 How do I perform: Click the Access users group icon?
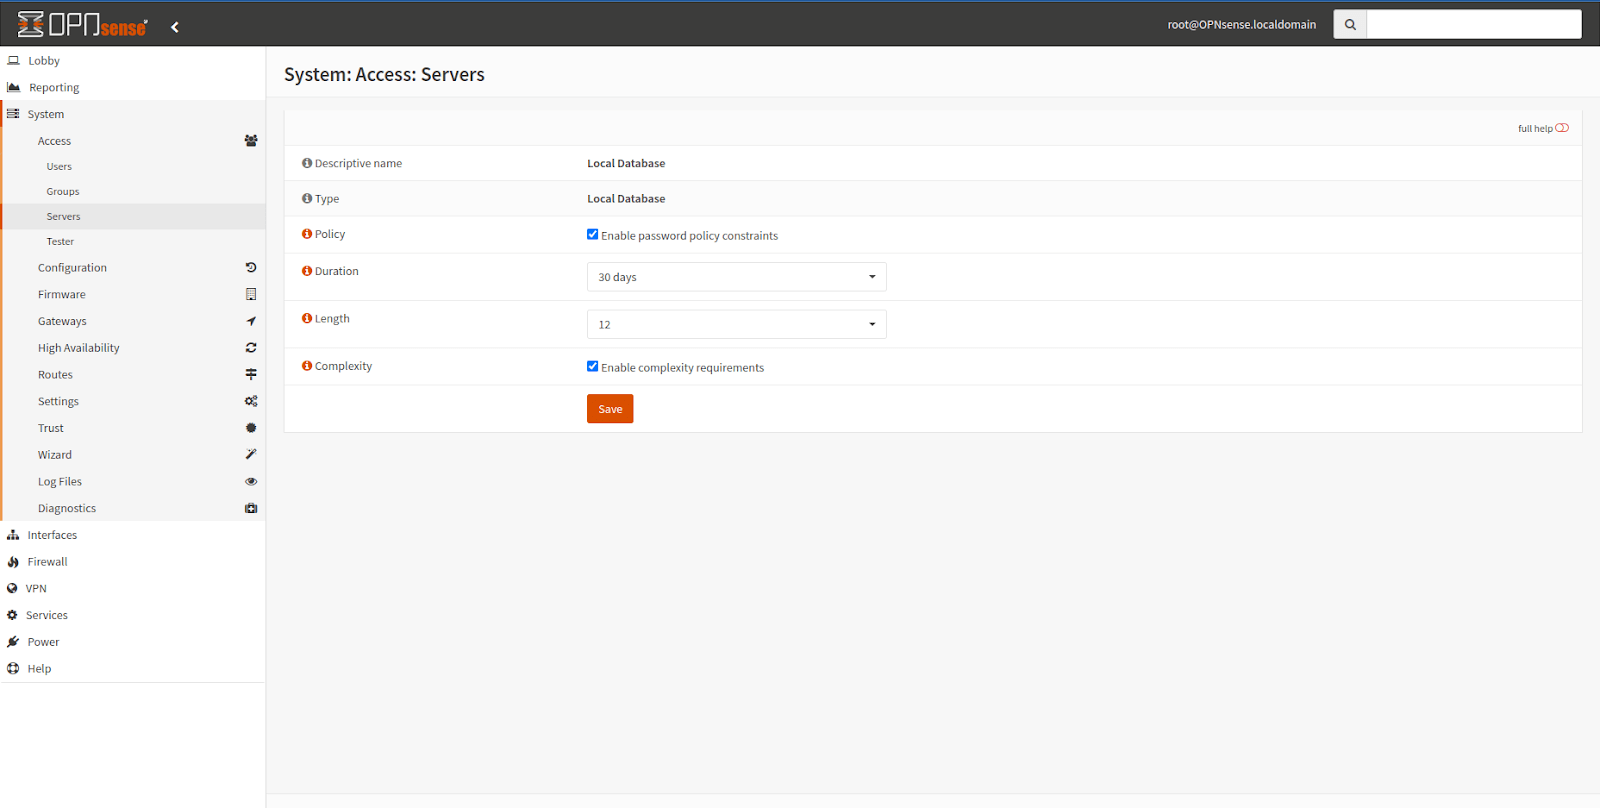pos(251,141)
